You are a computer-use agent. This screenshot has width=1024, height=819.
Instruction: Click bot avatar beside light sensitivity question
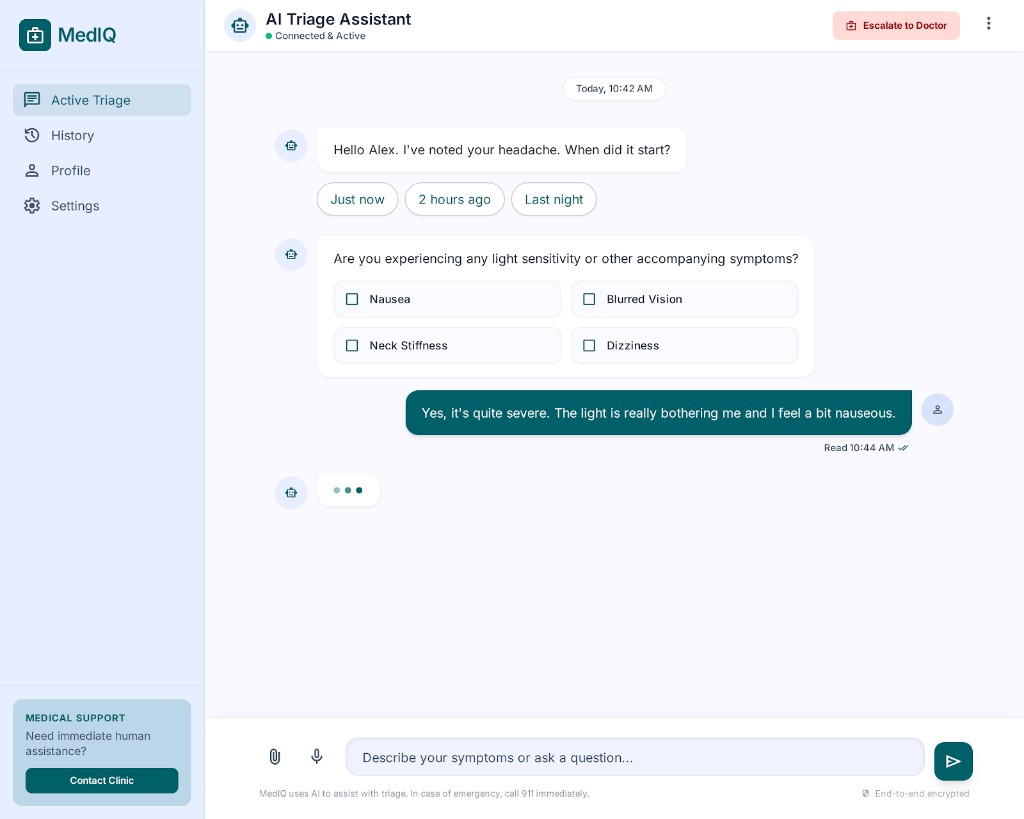pyautogui.click(x=291, y=254)
